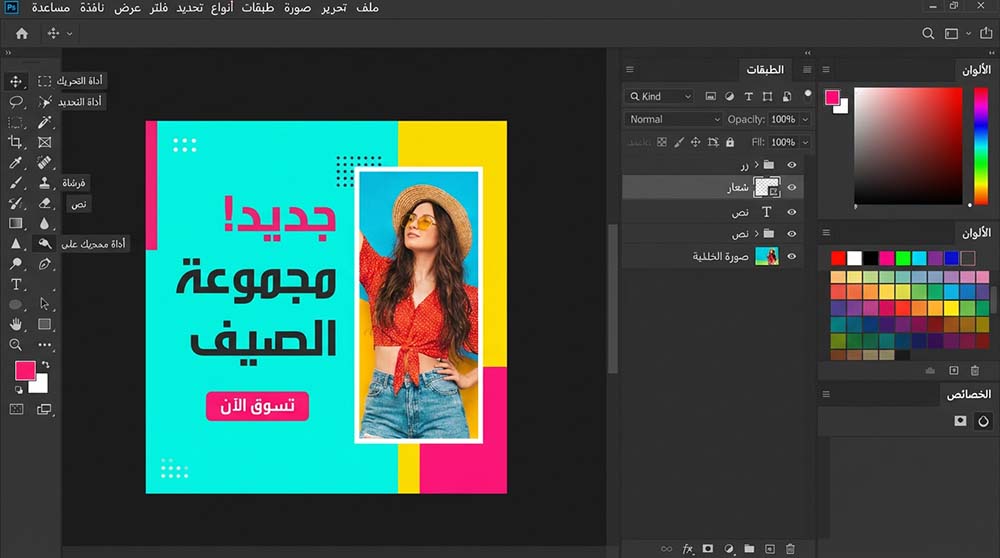Create new group folder in Layers footer
1000x558 pixels.
point(749,548)
